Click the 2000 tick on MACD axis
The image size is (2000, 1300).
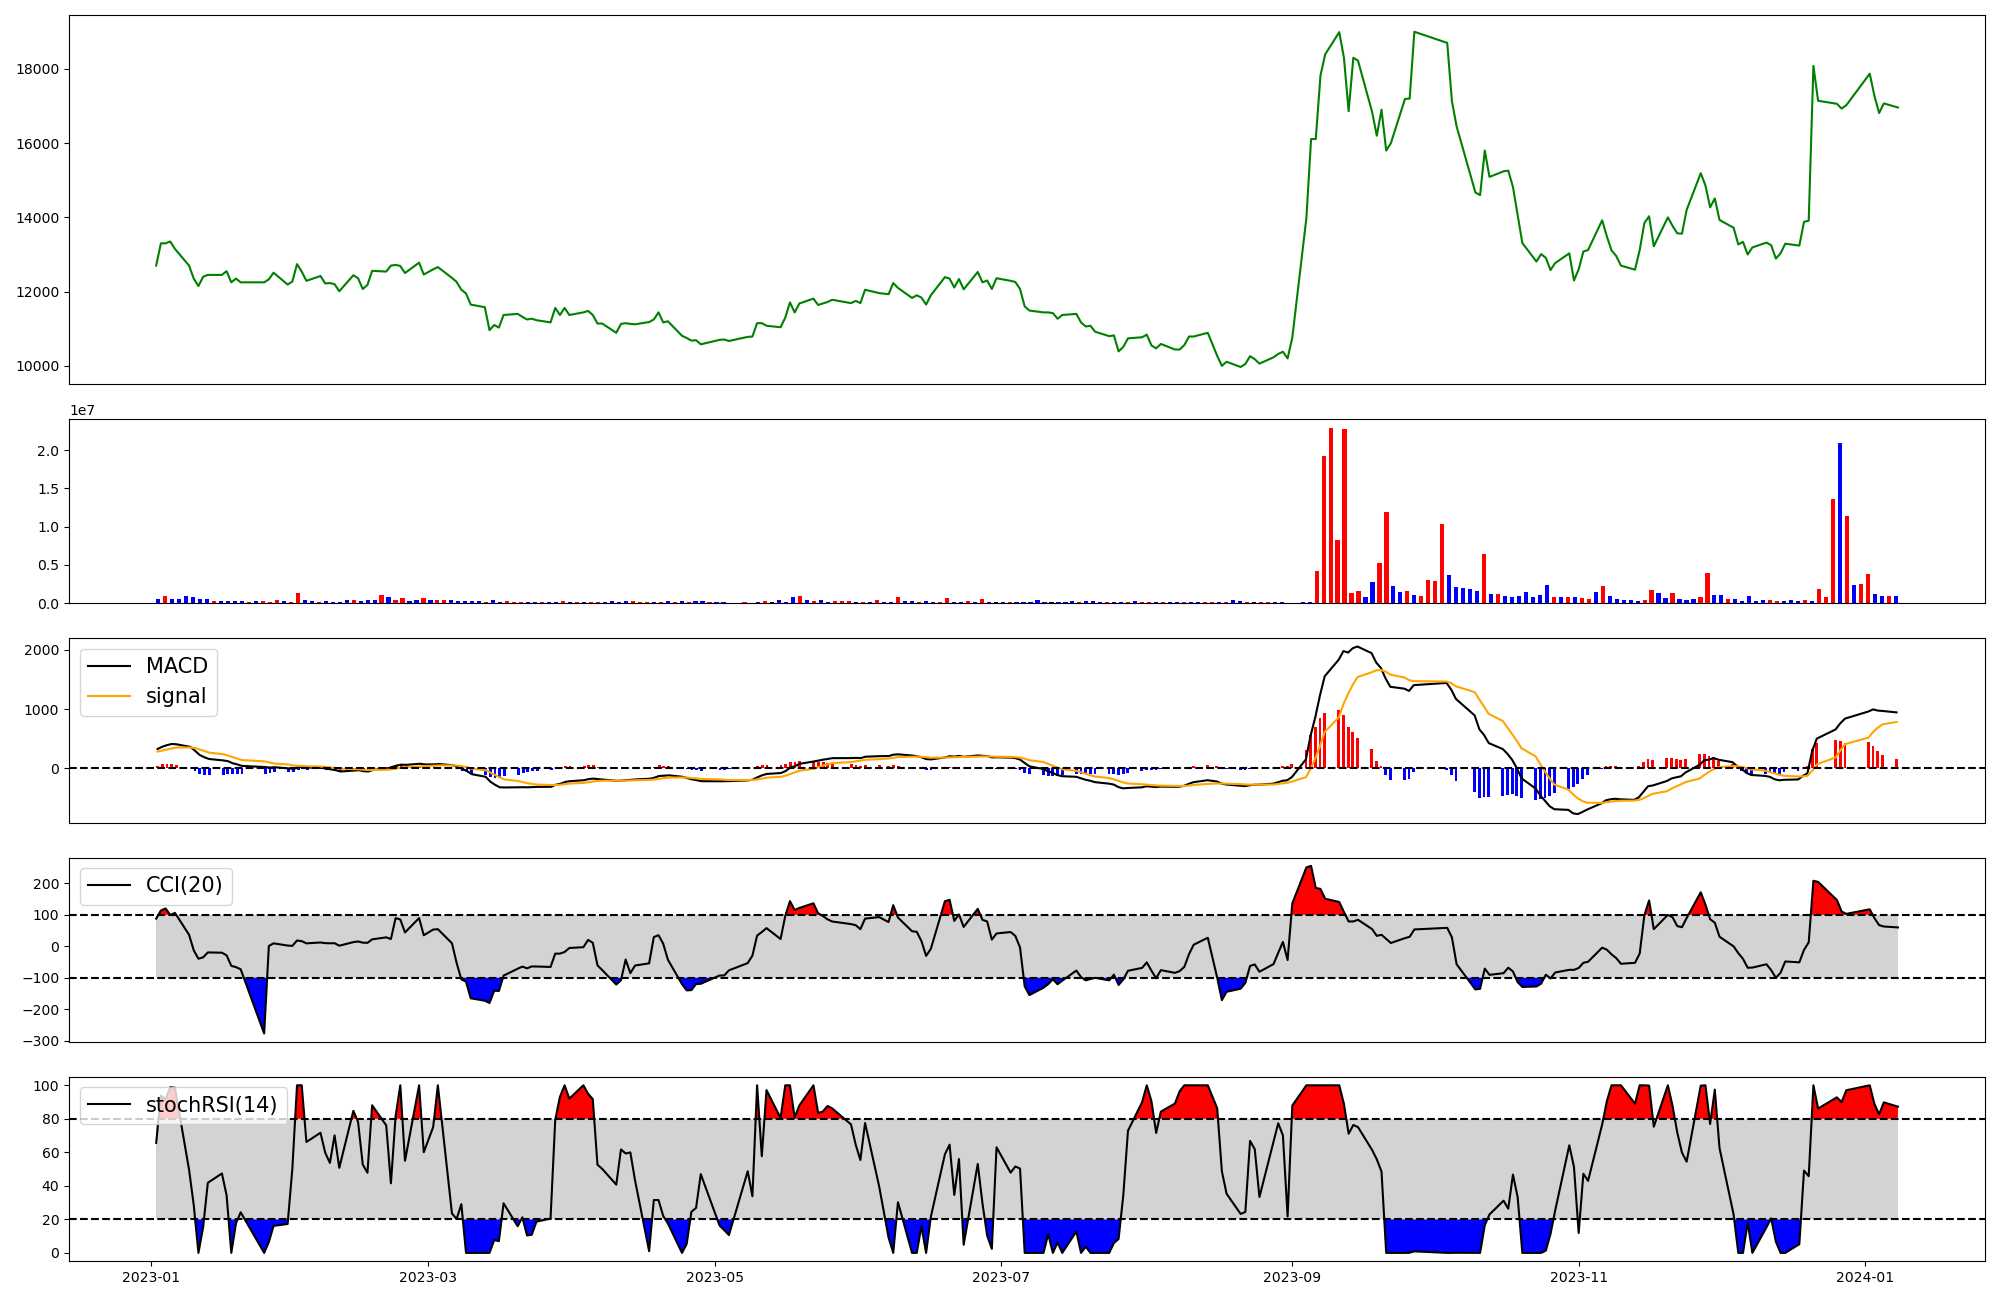[x=41, y=650]
